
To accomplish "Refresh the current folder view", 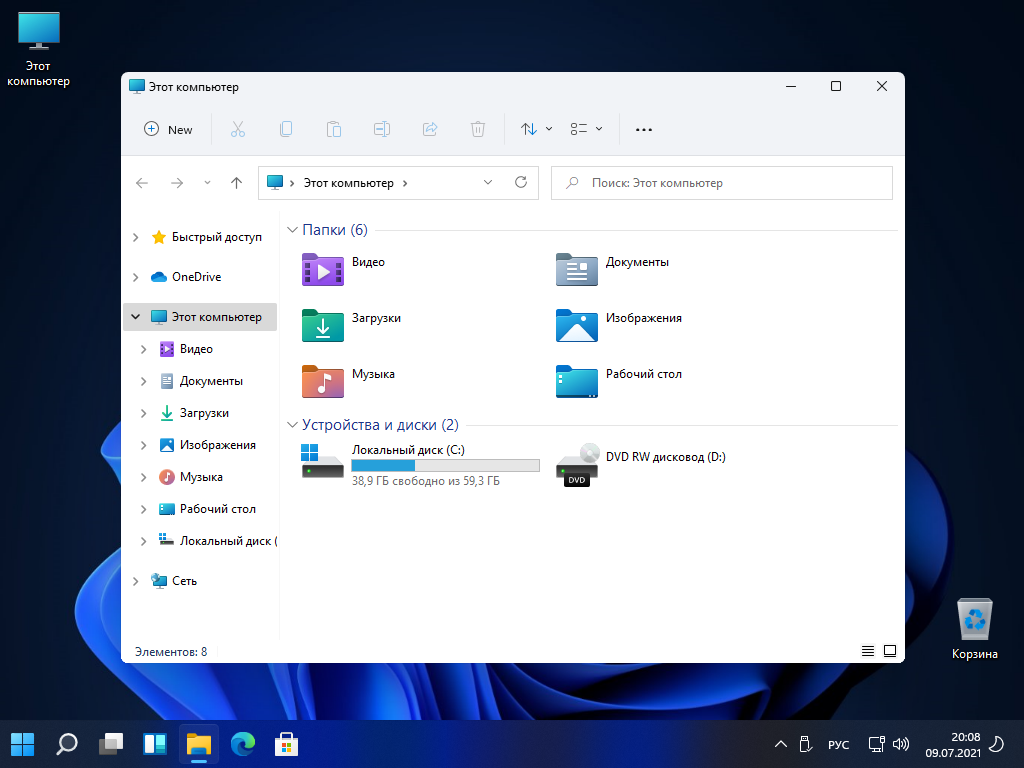I will point(520,183).
